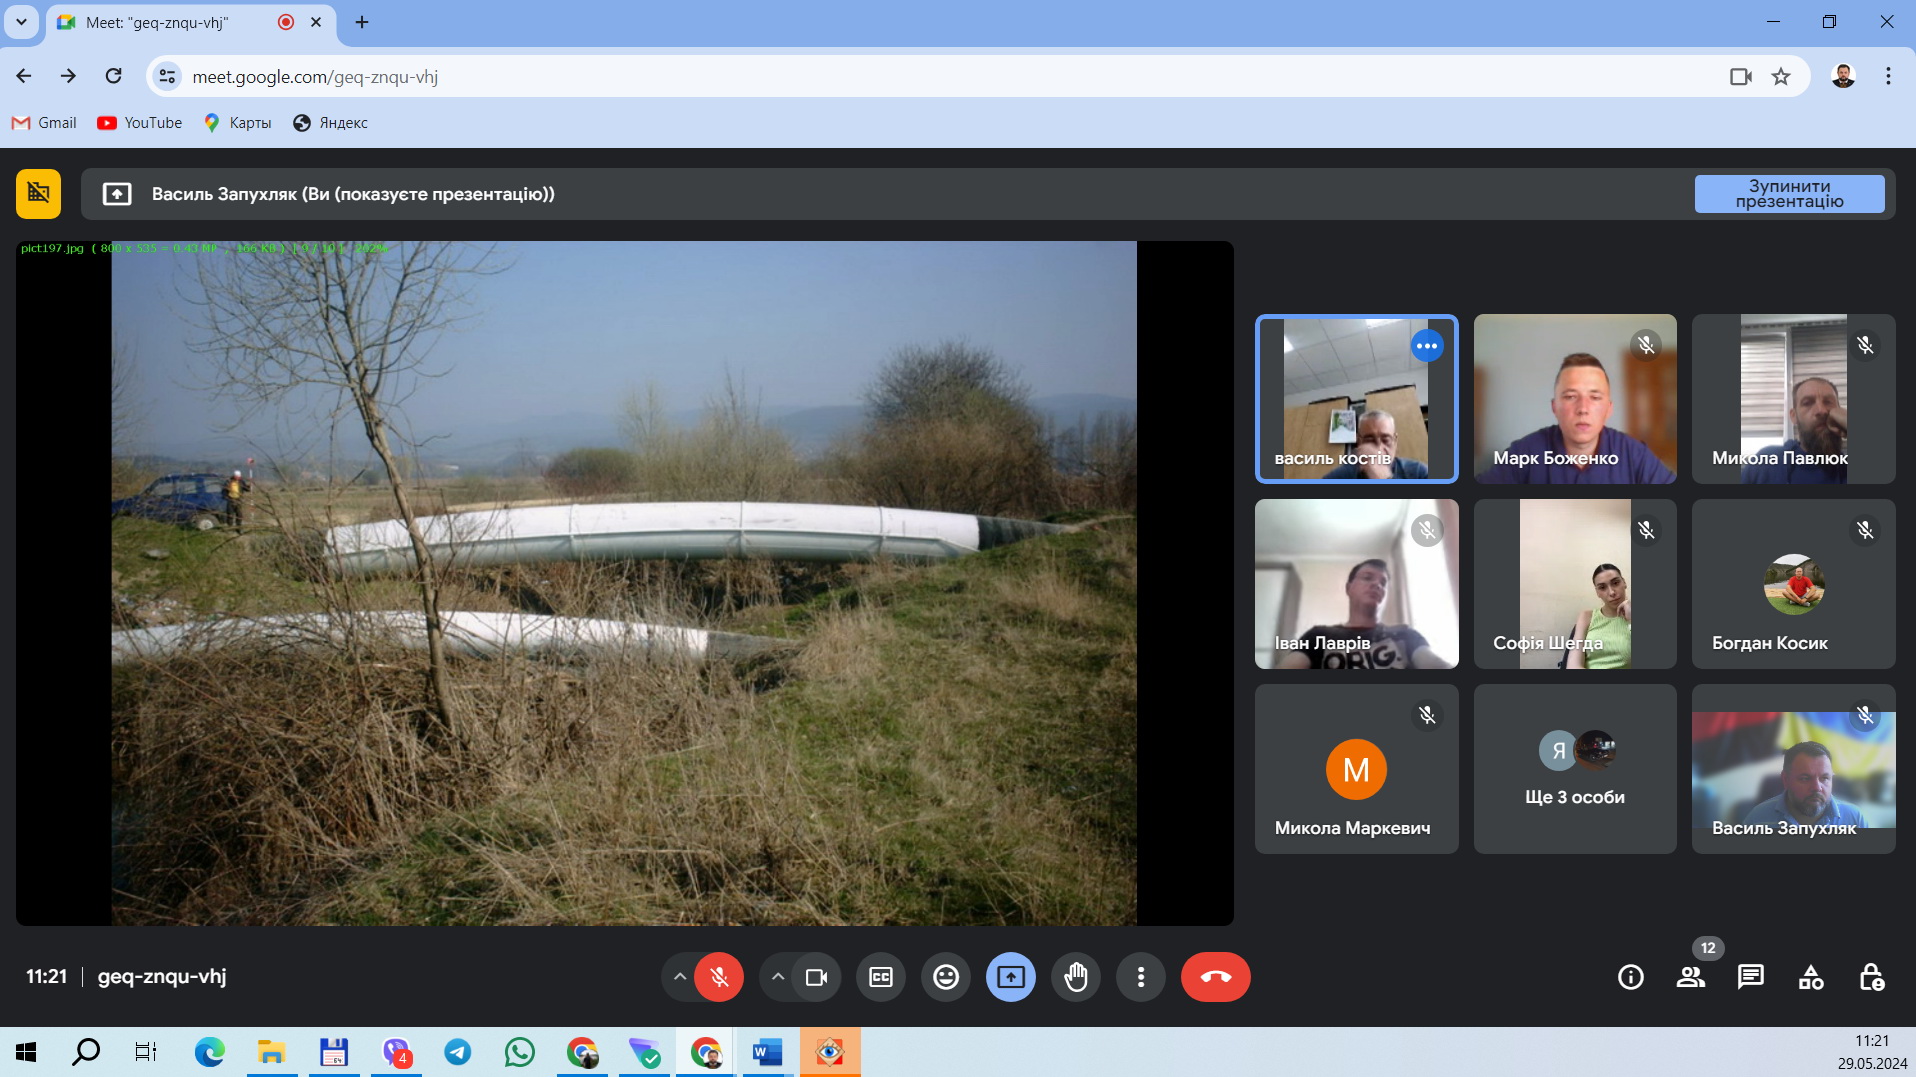Show the participants list panel
The height and width of the screenshot is (1077, 1916).
(1691, 977)
